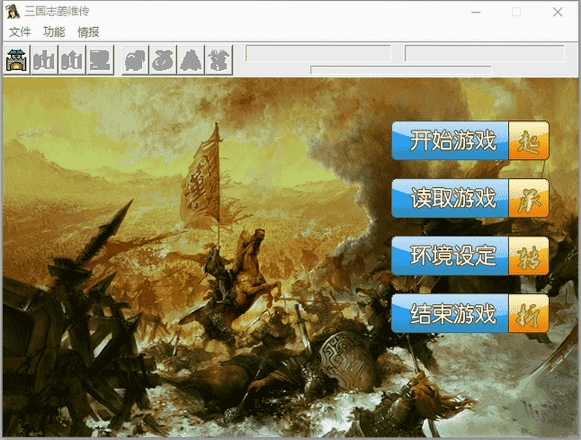Open the 情报 menu
The image size is (581, 440).
[88, 32]
